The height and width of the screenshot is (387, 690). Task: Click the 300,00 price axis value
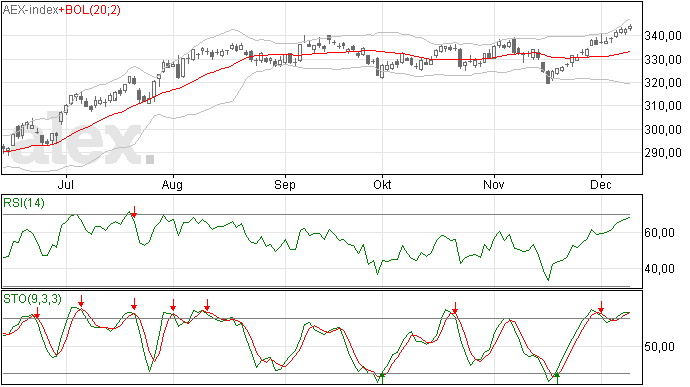pyautogui.click(x=663, y=129)
